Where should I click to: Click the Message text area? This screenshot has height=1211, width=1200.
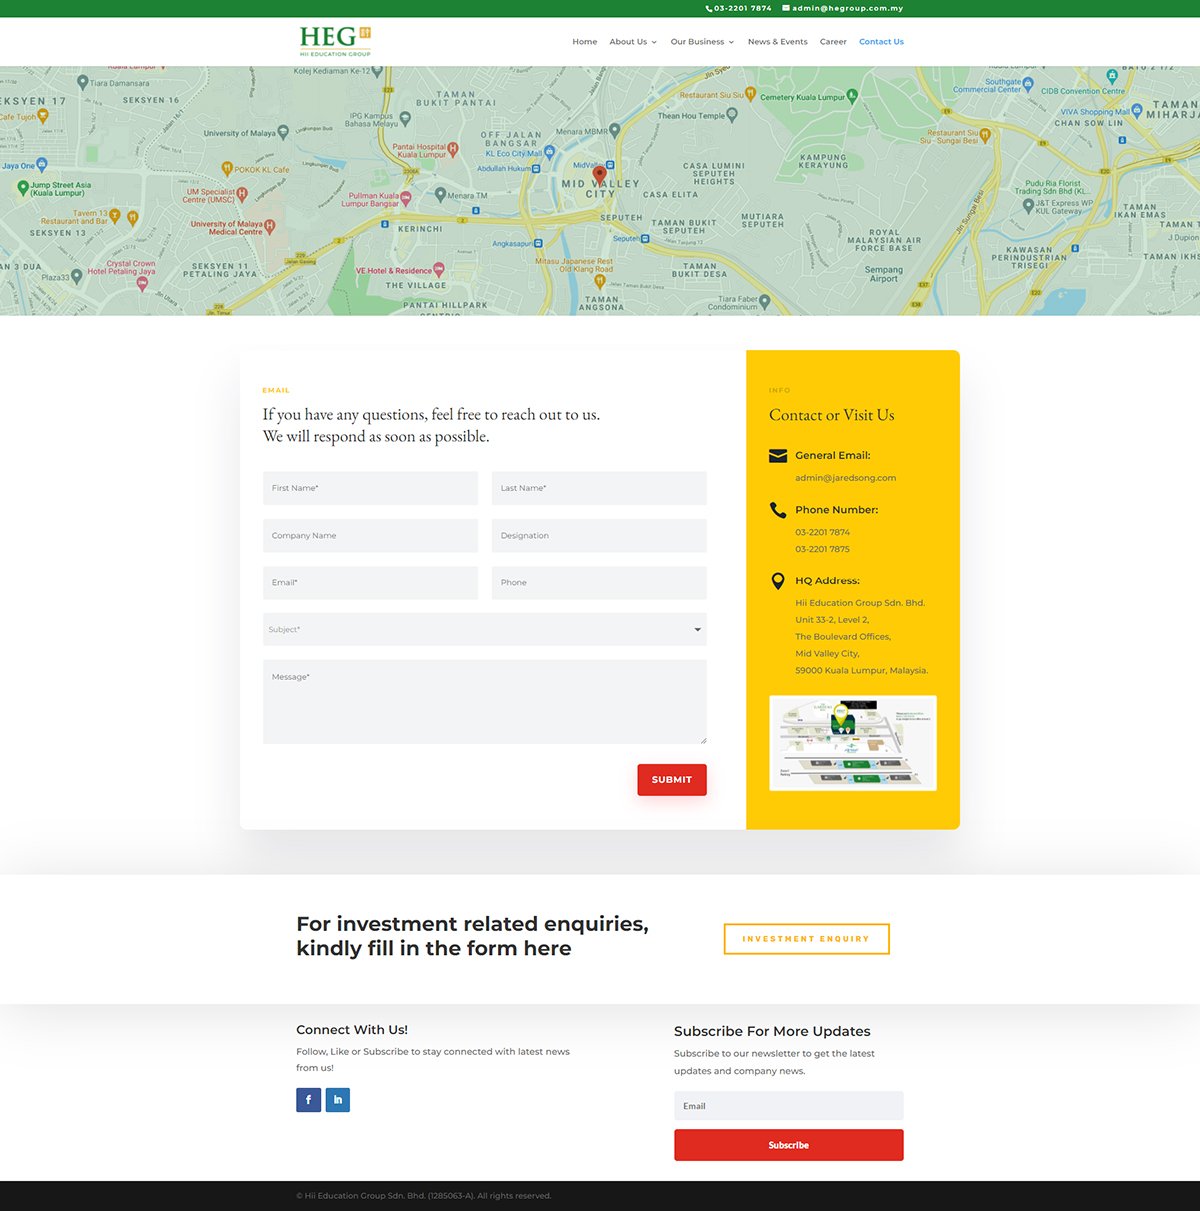485,702
